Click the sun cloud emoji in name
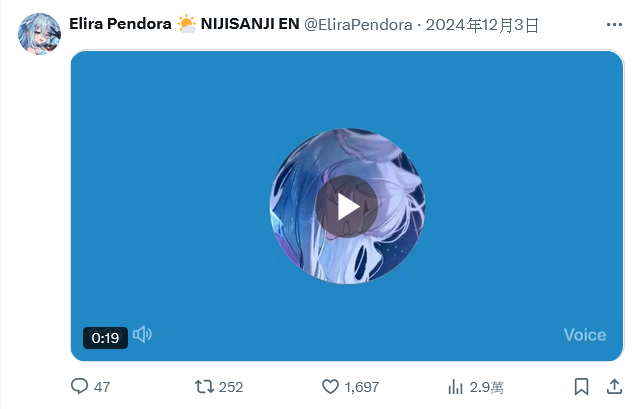 click(x=186, y=24)
